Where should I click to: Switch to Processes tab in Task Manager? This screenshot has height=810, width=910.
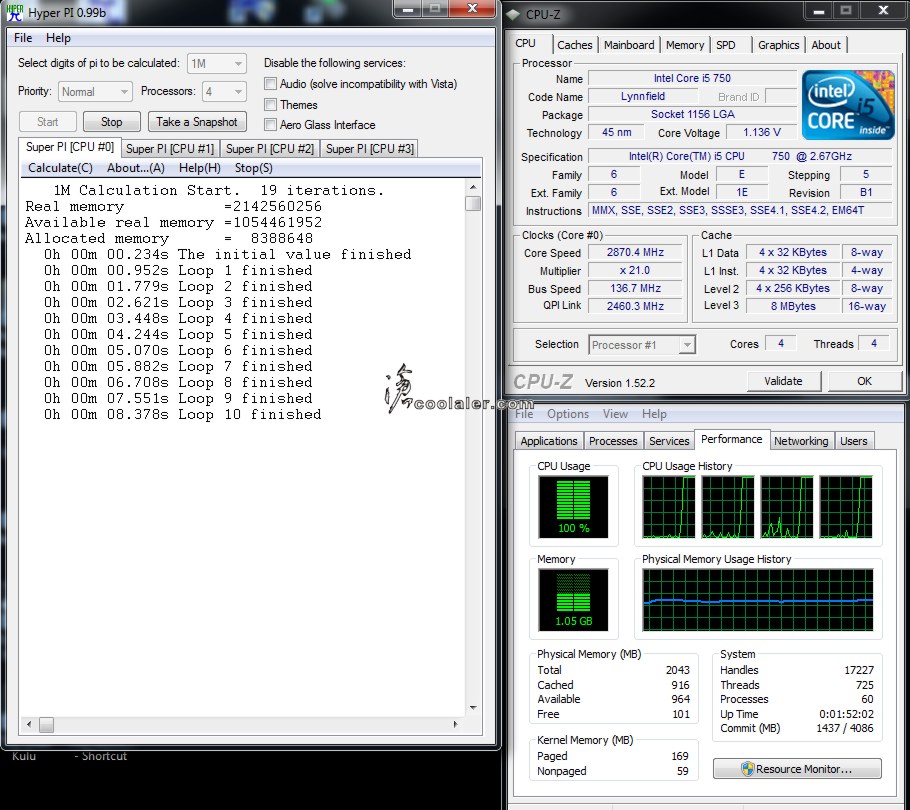[613, 441]
